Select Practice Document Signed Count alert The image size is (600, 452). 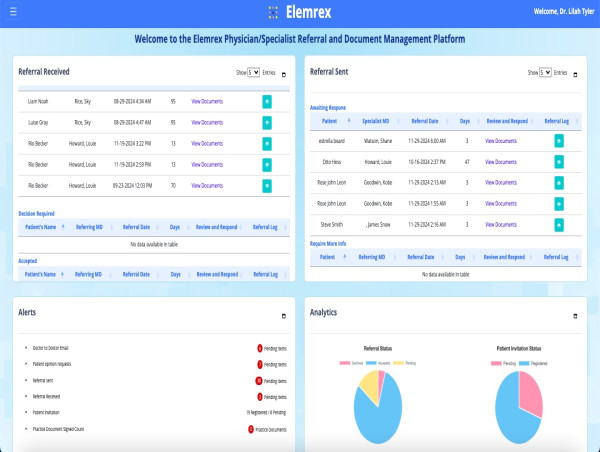(59, 429)
